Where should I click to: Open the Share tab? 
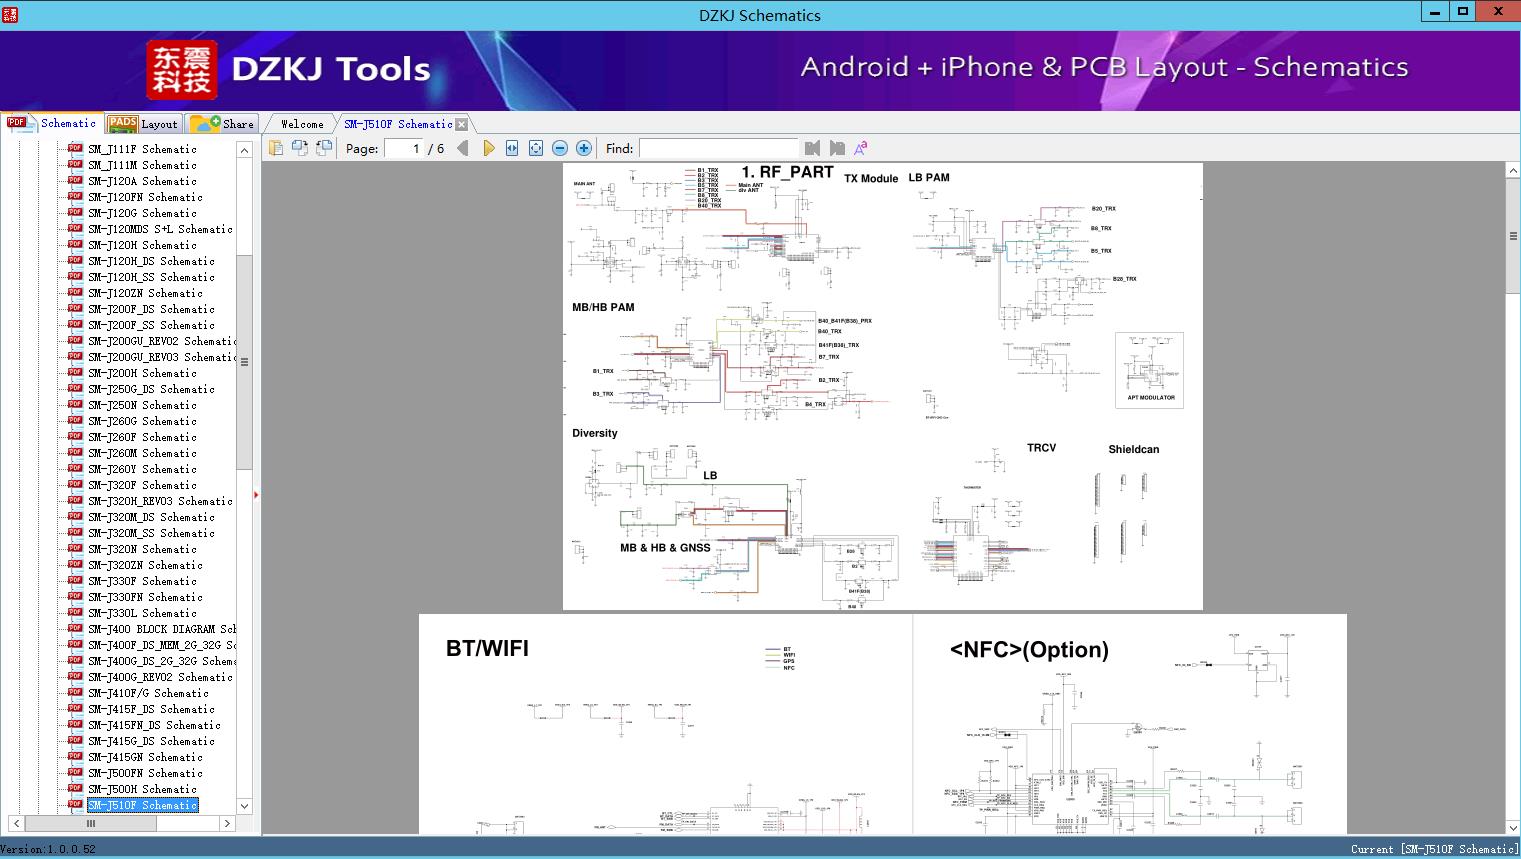pyautogui.click(x=223, y=124)
